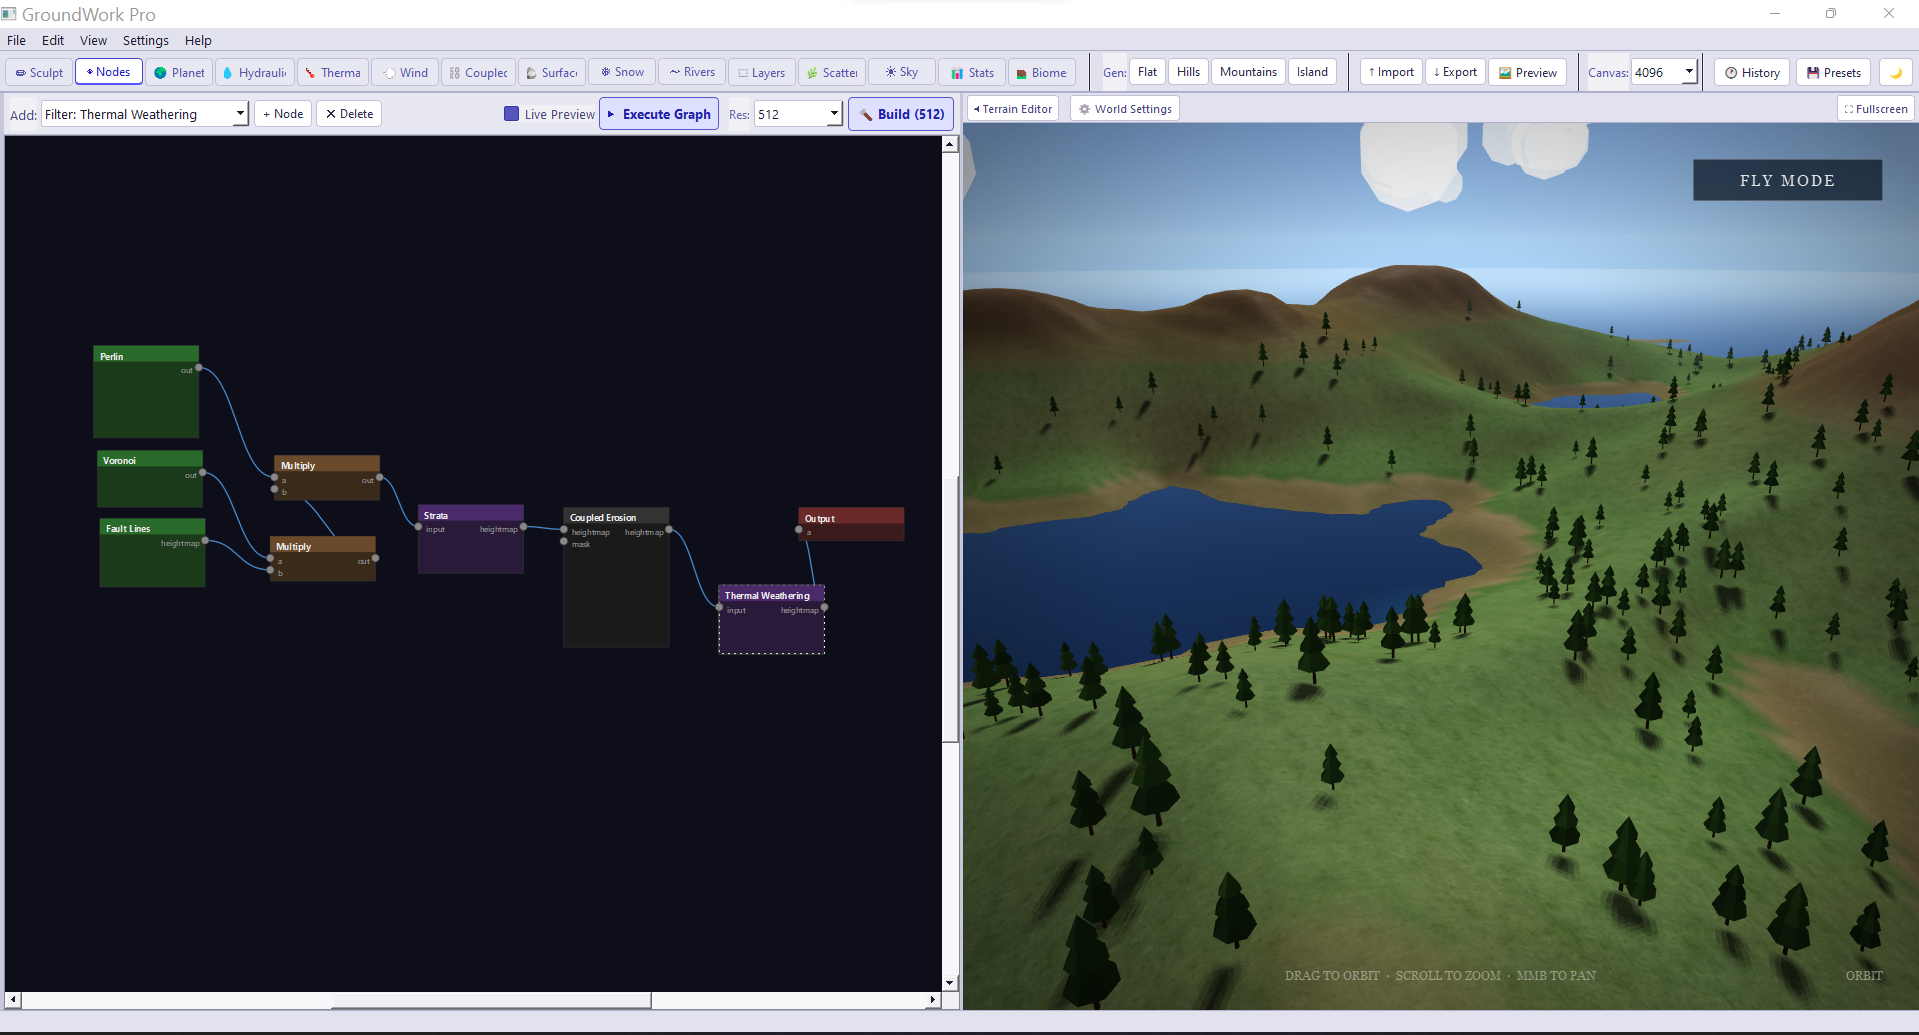Click the Build (512) button
Screen dimensions: 1919x1035
click(901, 114)
